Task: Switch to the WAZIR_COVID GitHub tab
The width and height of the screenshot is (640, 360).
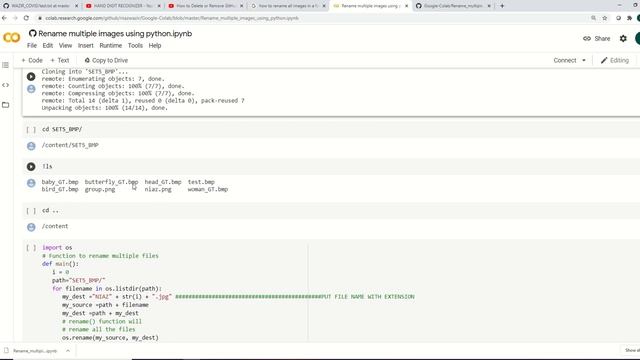Action: point(40,6)
